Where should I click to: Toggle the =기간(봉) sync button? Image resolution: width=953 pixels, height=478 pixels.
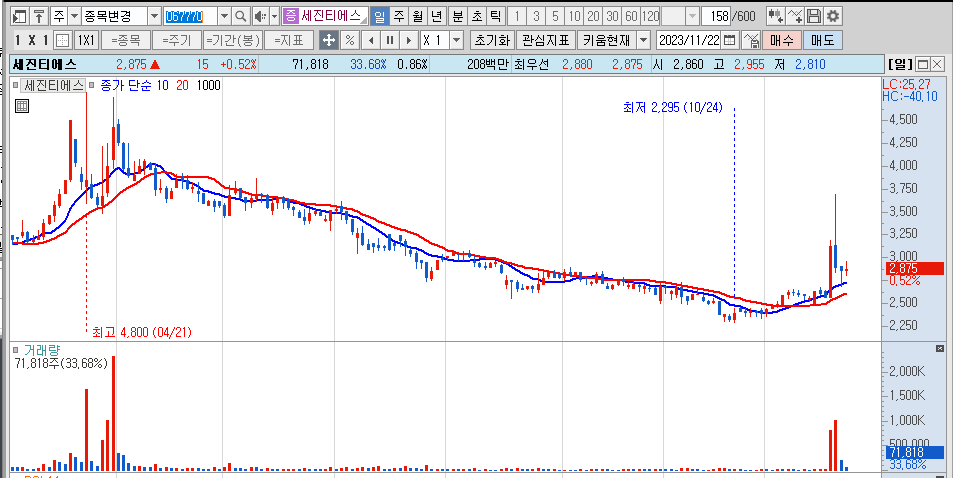pos(233,41)
